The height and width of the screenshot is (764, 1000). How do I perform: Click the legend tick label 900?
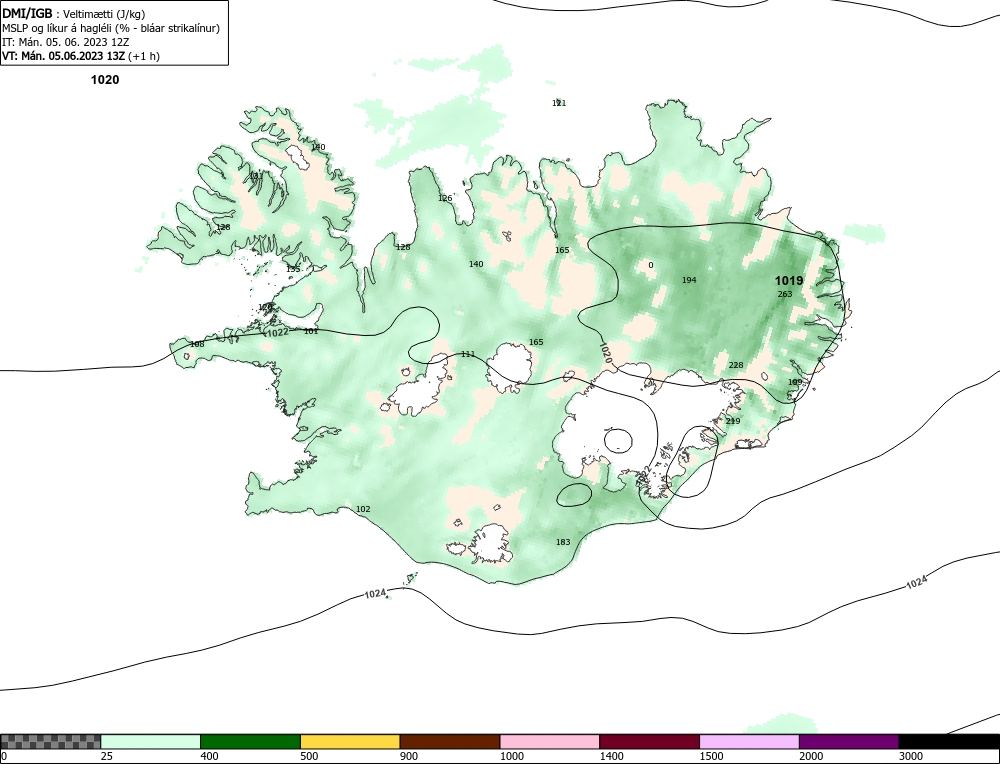409,756
